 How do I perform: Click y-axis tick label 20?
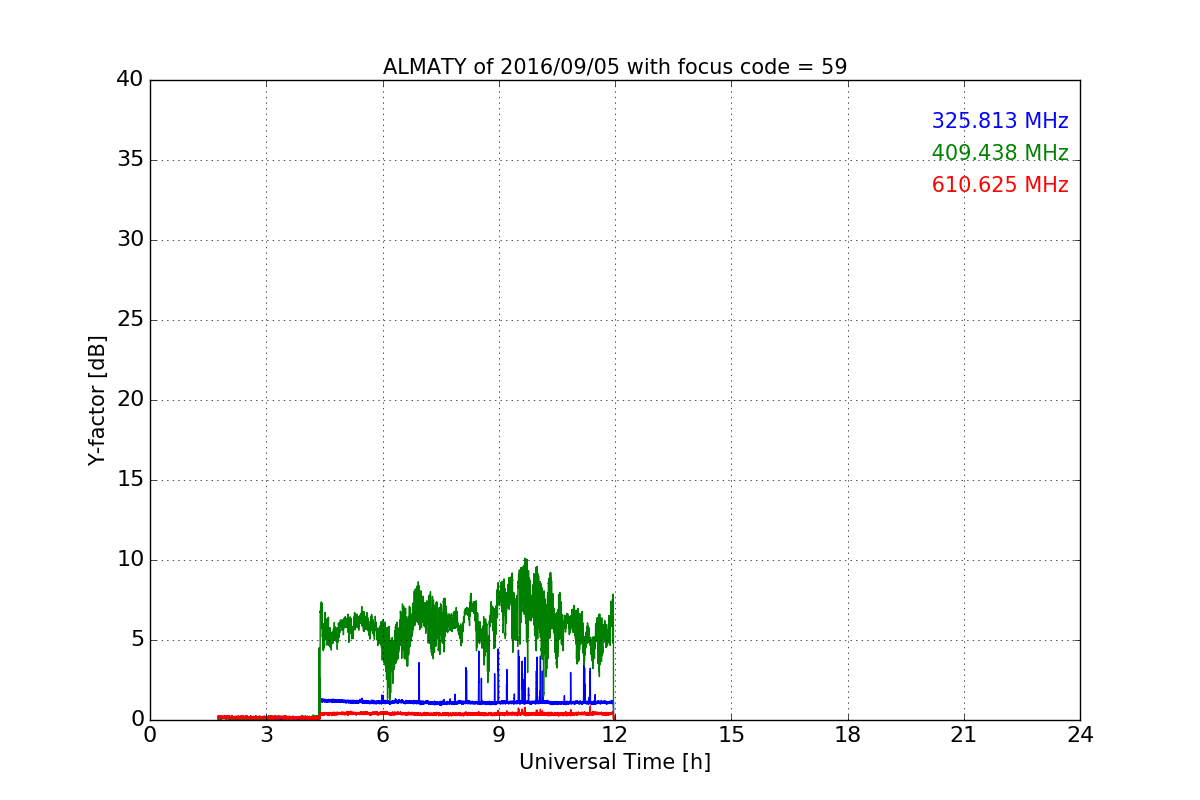coord(130,400)
